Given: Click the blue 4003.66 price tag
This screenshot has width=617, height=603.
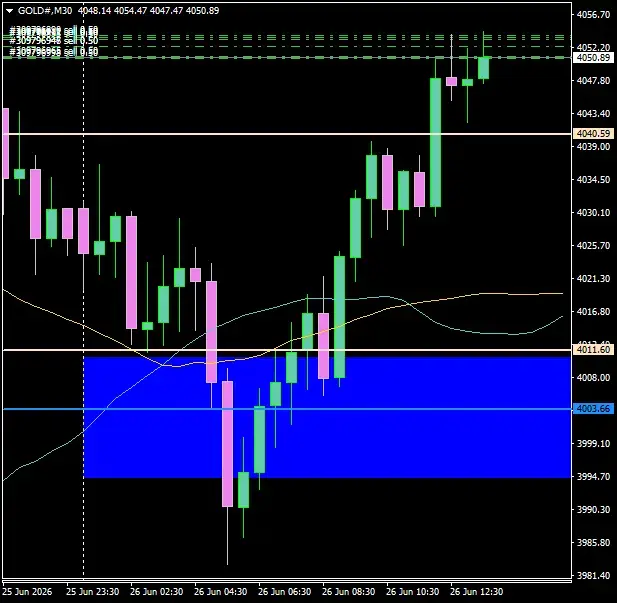Looking at the screenshot, I should point(593,409).
